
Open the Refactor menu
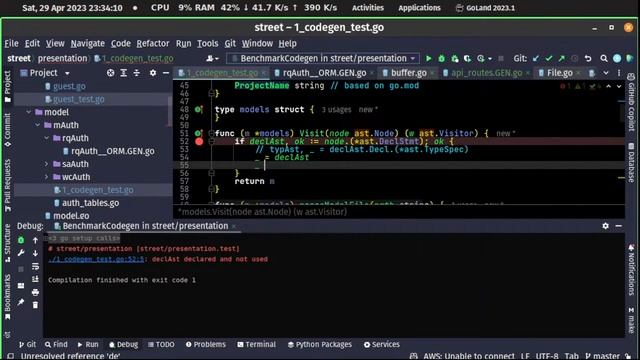(153, 43)
